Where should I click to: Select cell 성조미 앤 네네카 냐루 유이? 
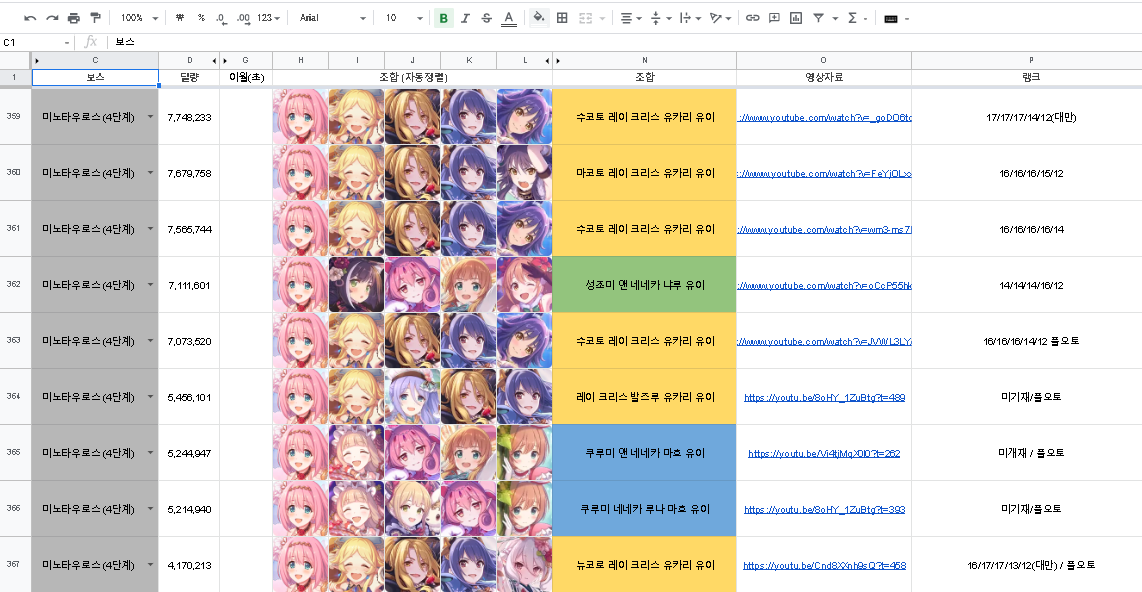645,285
